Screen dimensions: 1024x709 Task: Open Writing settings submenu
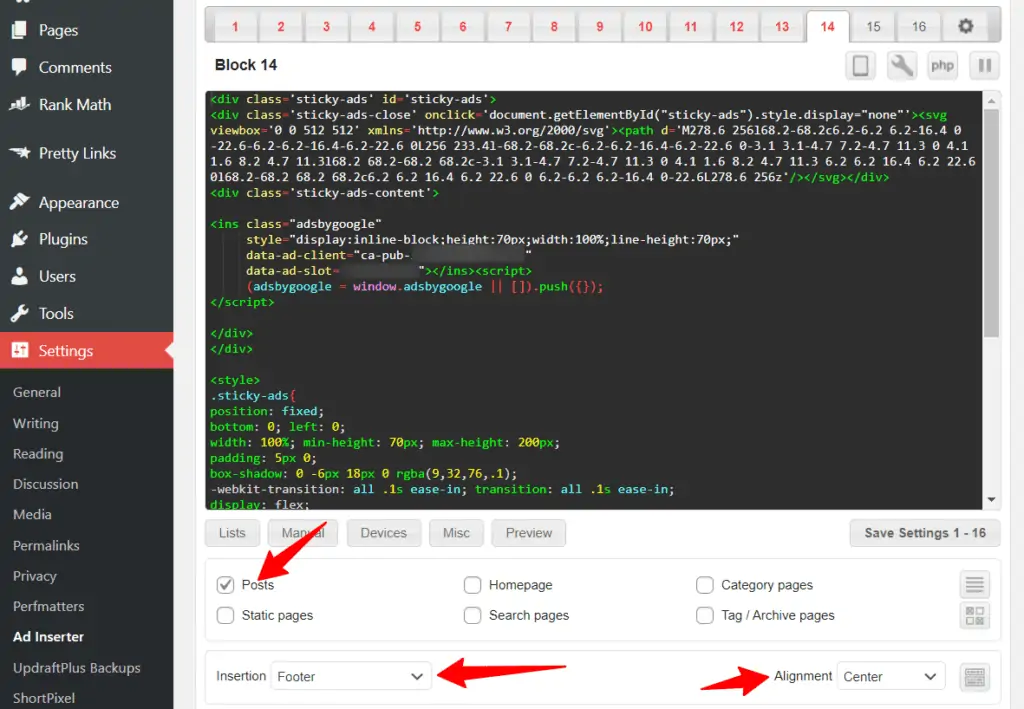click(36, 423)
